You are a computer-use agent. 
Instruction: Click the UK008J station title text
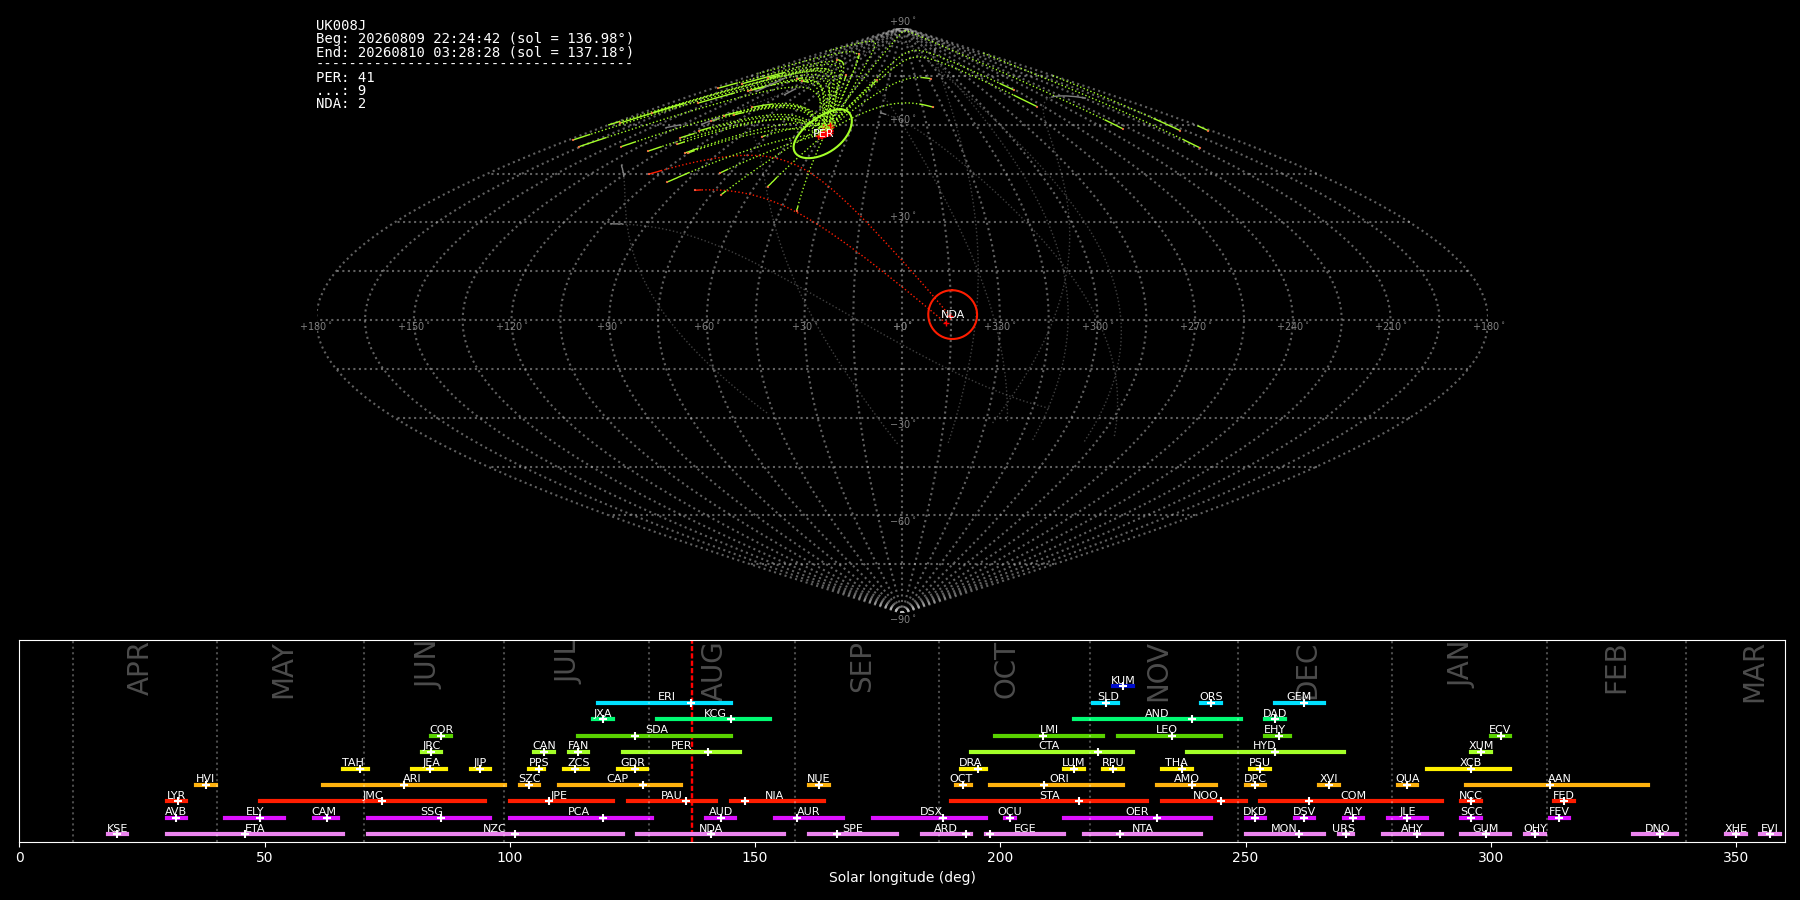click(x=341, y=26)
